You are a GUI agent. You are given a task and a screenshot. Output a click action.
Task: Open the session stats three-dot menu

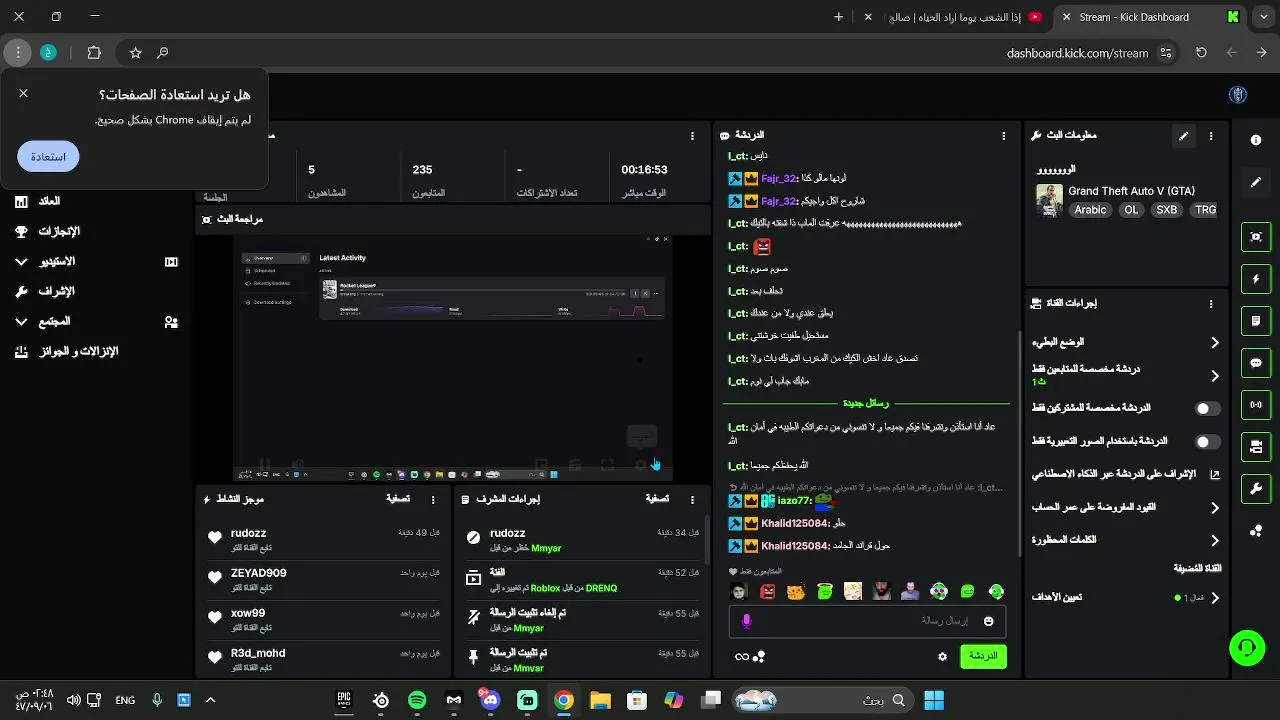click(692, 136)
